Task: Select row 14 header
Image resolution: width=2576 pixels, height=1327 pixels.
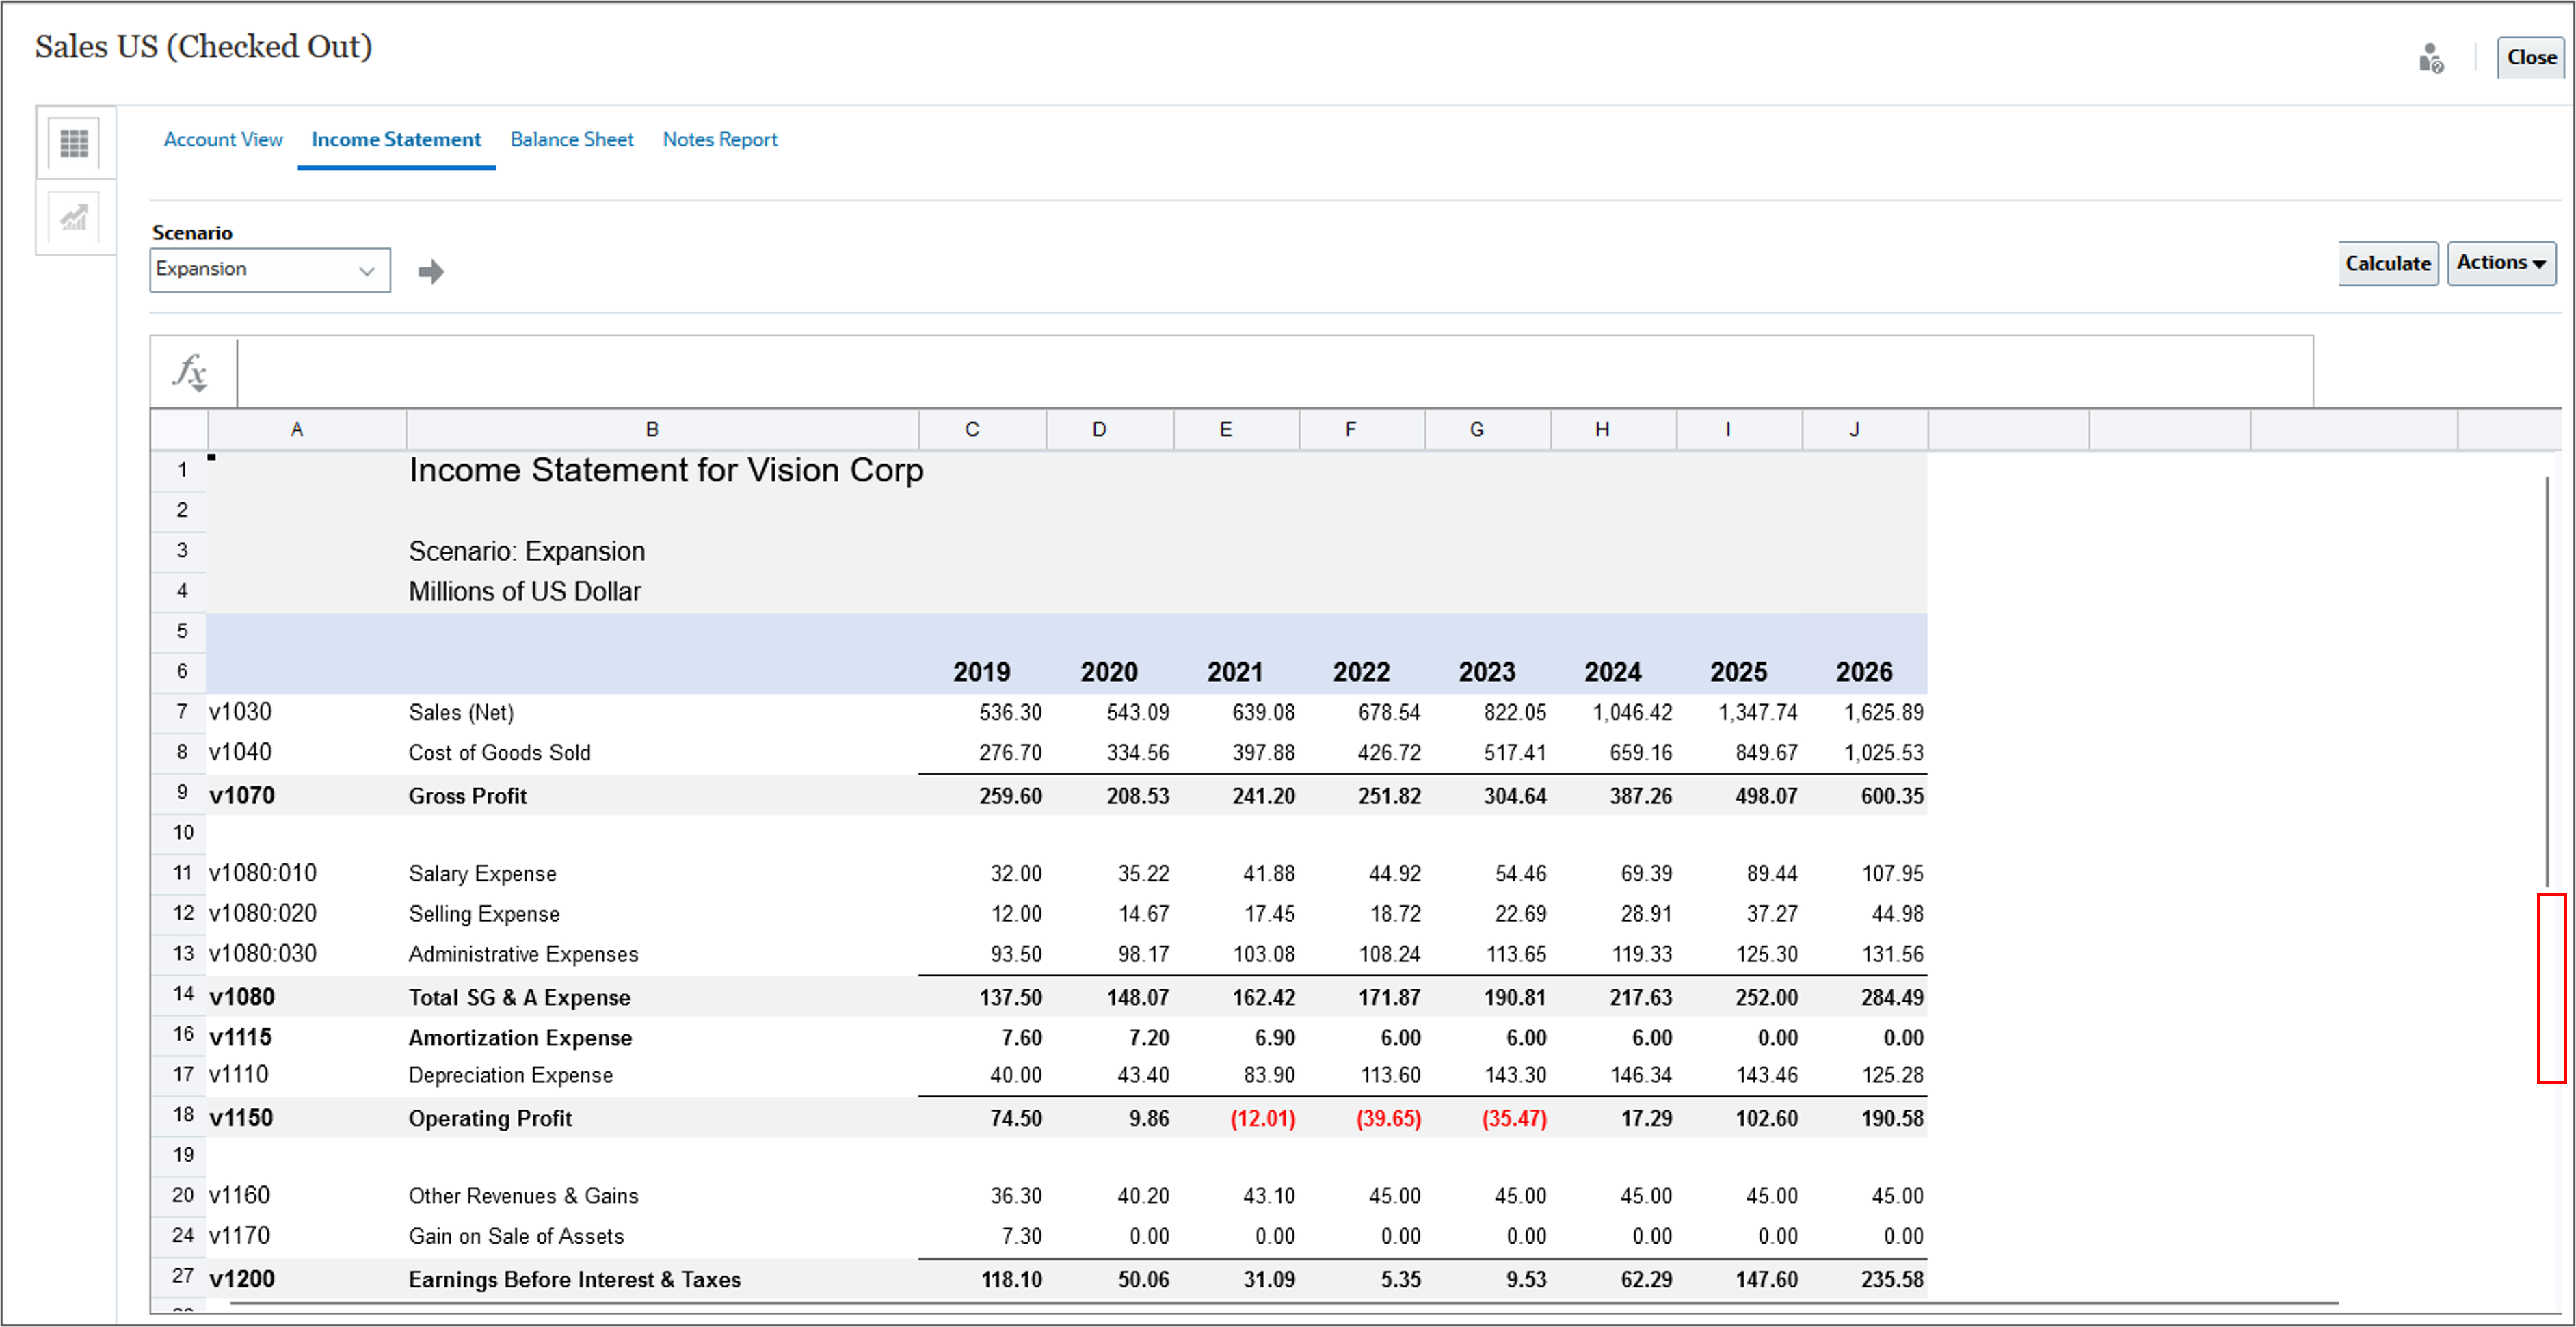Action: (180, 995)
